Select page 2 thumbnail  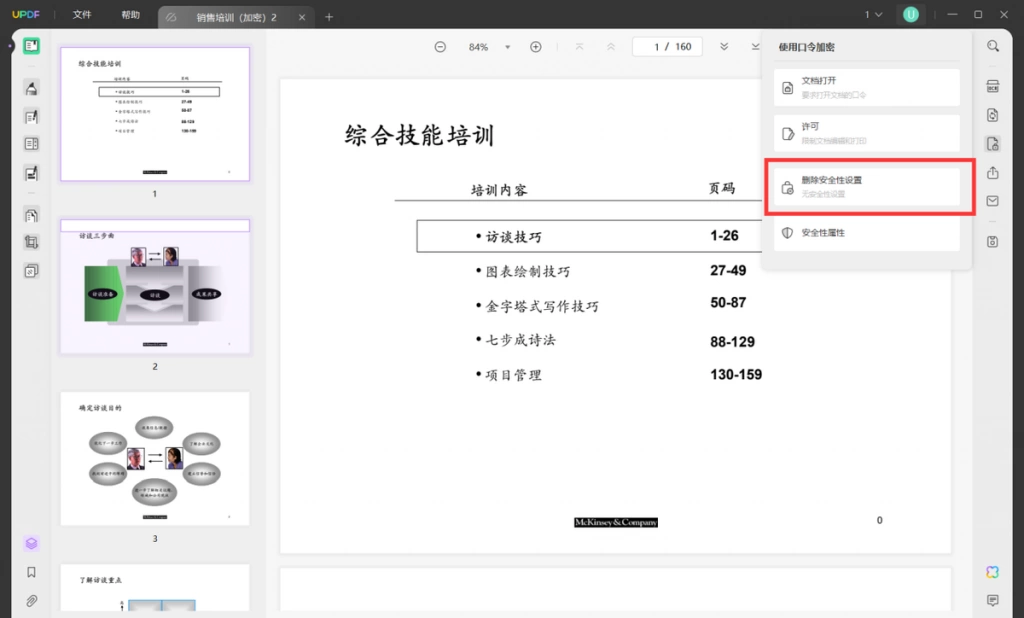[155, 286]
